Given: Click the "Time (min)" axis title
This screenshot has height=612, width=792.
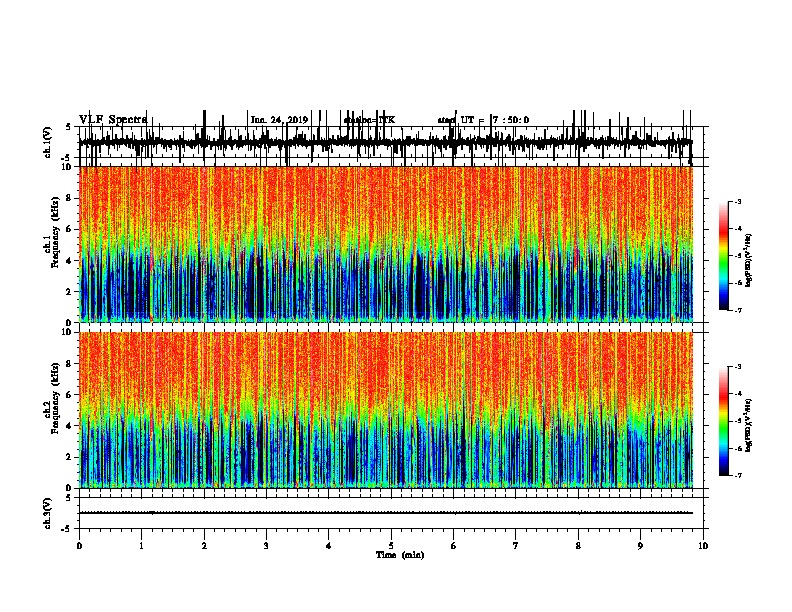Looking at the screenshot, I should (x=400, y=555).
